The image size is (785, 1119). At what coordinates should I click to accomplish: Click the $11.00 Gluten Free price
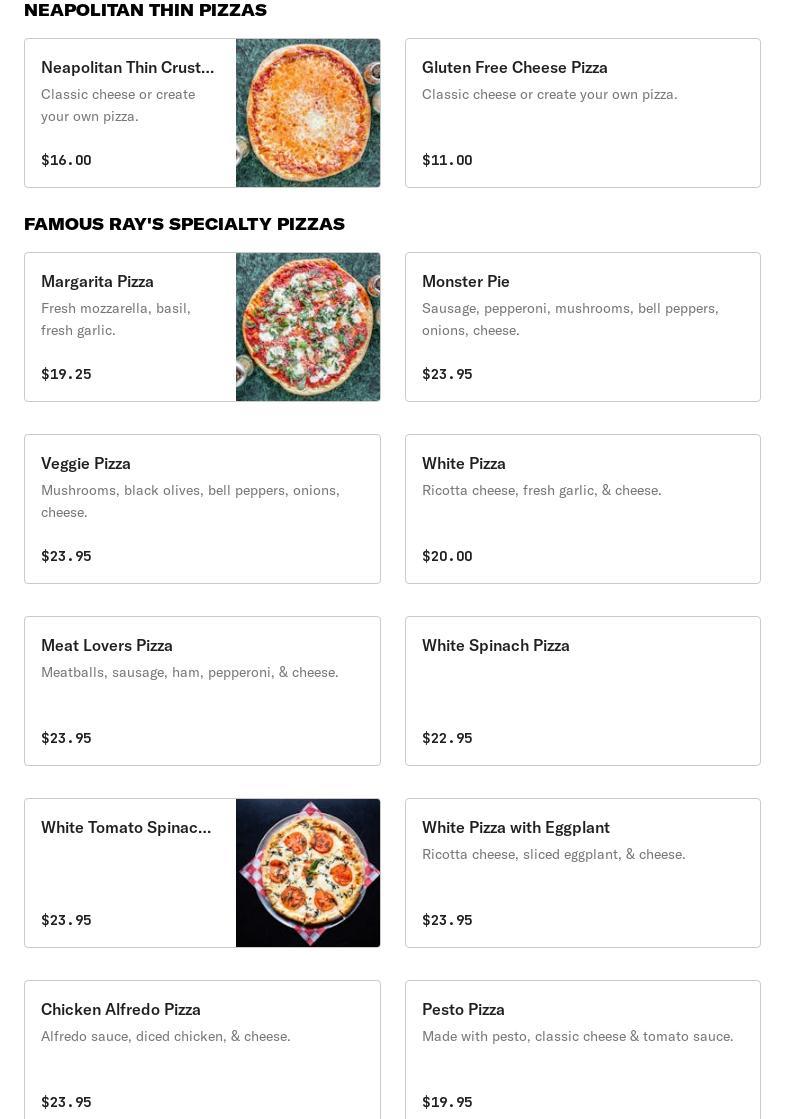(x=447, y=160)
